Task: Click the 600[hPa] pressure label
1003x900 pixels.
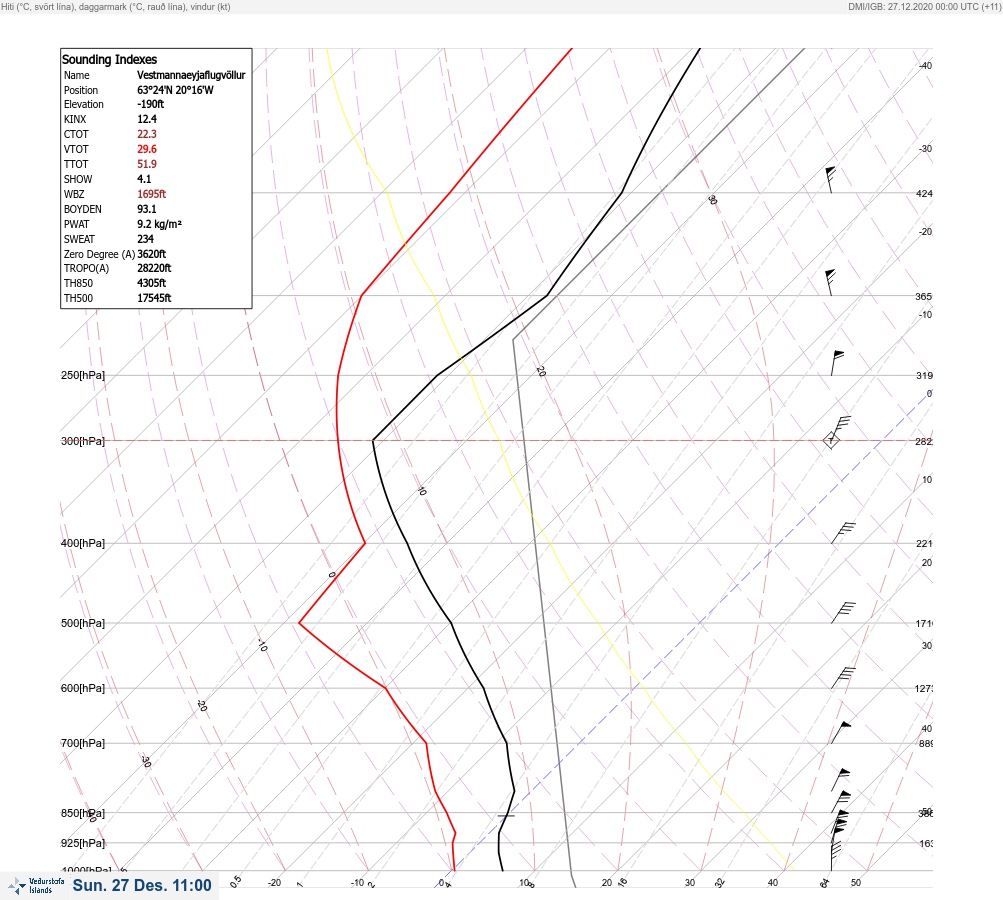Action: (x=83, y=688)
